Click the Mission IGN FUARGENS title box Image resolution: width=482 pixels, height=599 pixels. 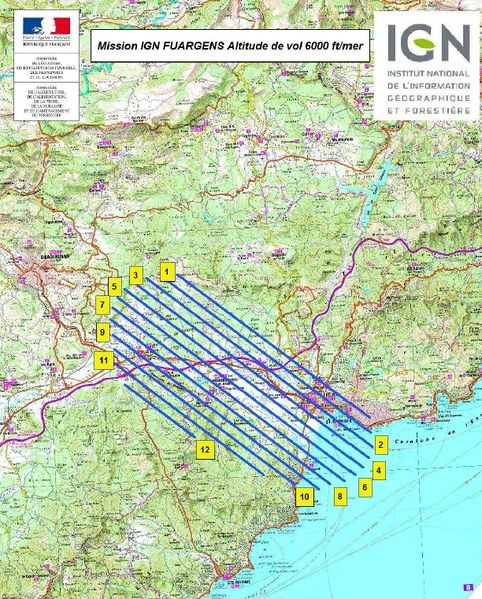click(x=230, y=46)
